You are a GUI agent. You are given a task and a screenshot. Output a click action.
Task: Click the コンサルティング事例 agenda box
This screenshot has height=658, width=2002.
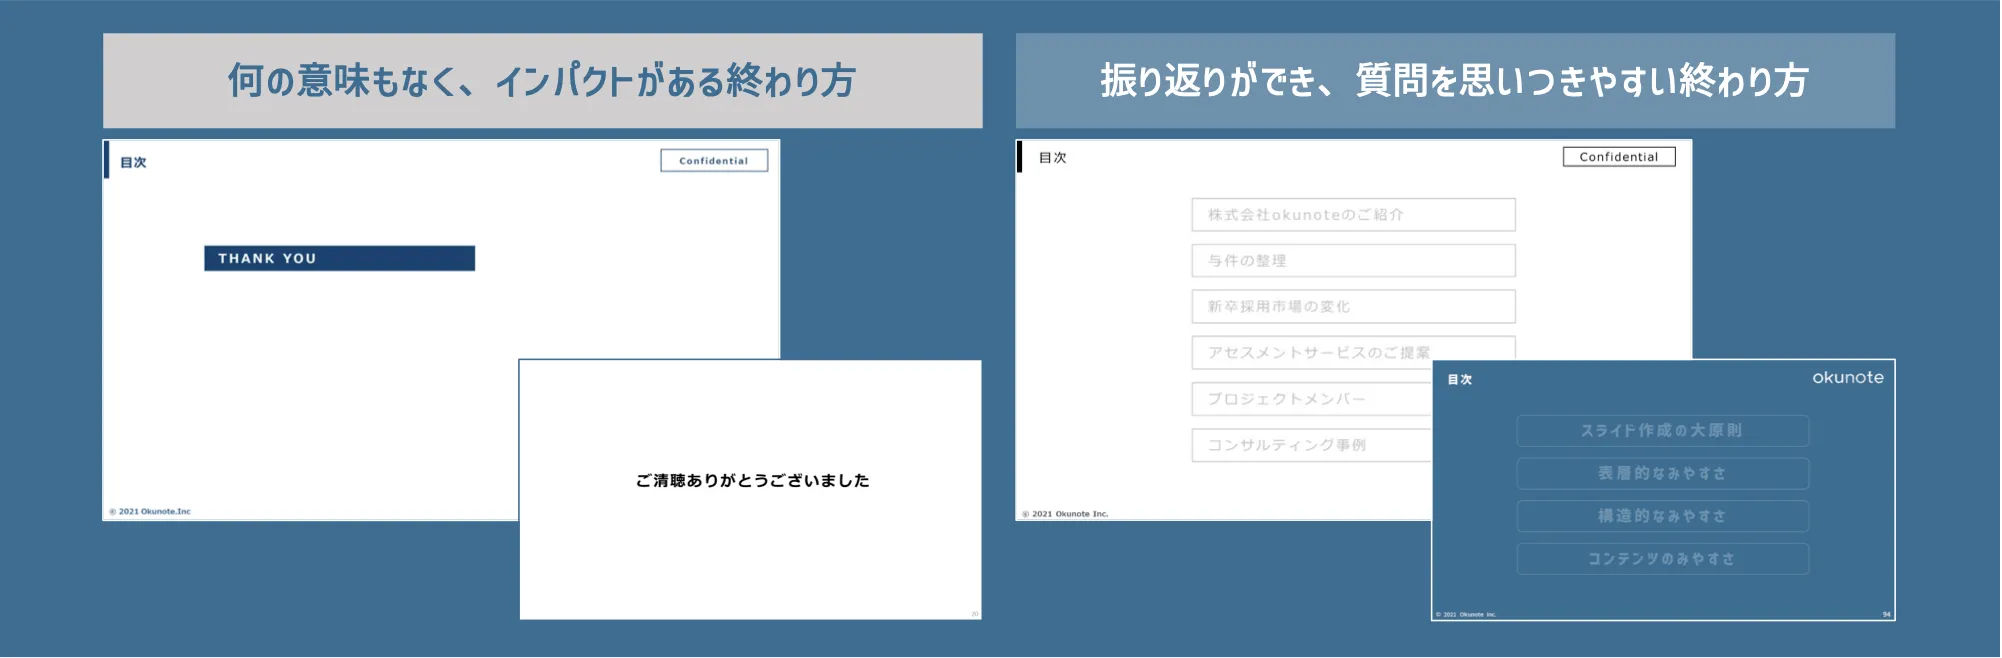(x=1310, y=445)
